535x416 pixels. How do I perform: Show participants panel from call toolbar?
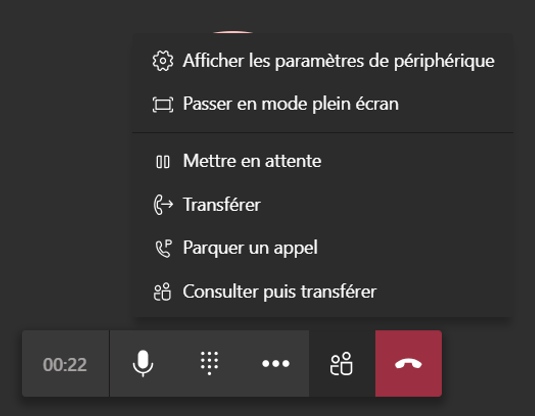(341, 364)
